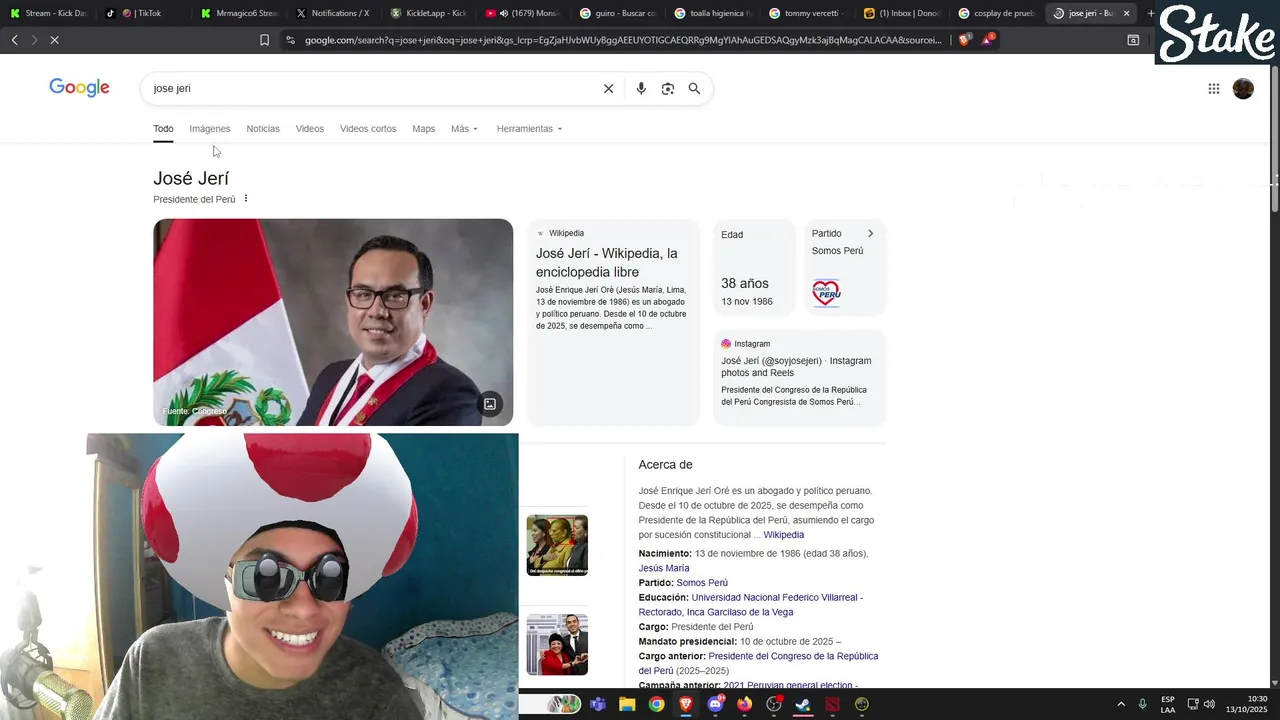The width and height of the screenshot is (1280, 720).
Task: Click the Brave rewards triangle icon
Action: (x=988, y=40)
